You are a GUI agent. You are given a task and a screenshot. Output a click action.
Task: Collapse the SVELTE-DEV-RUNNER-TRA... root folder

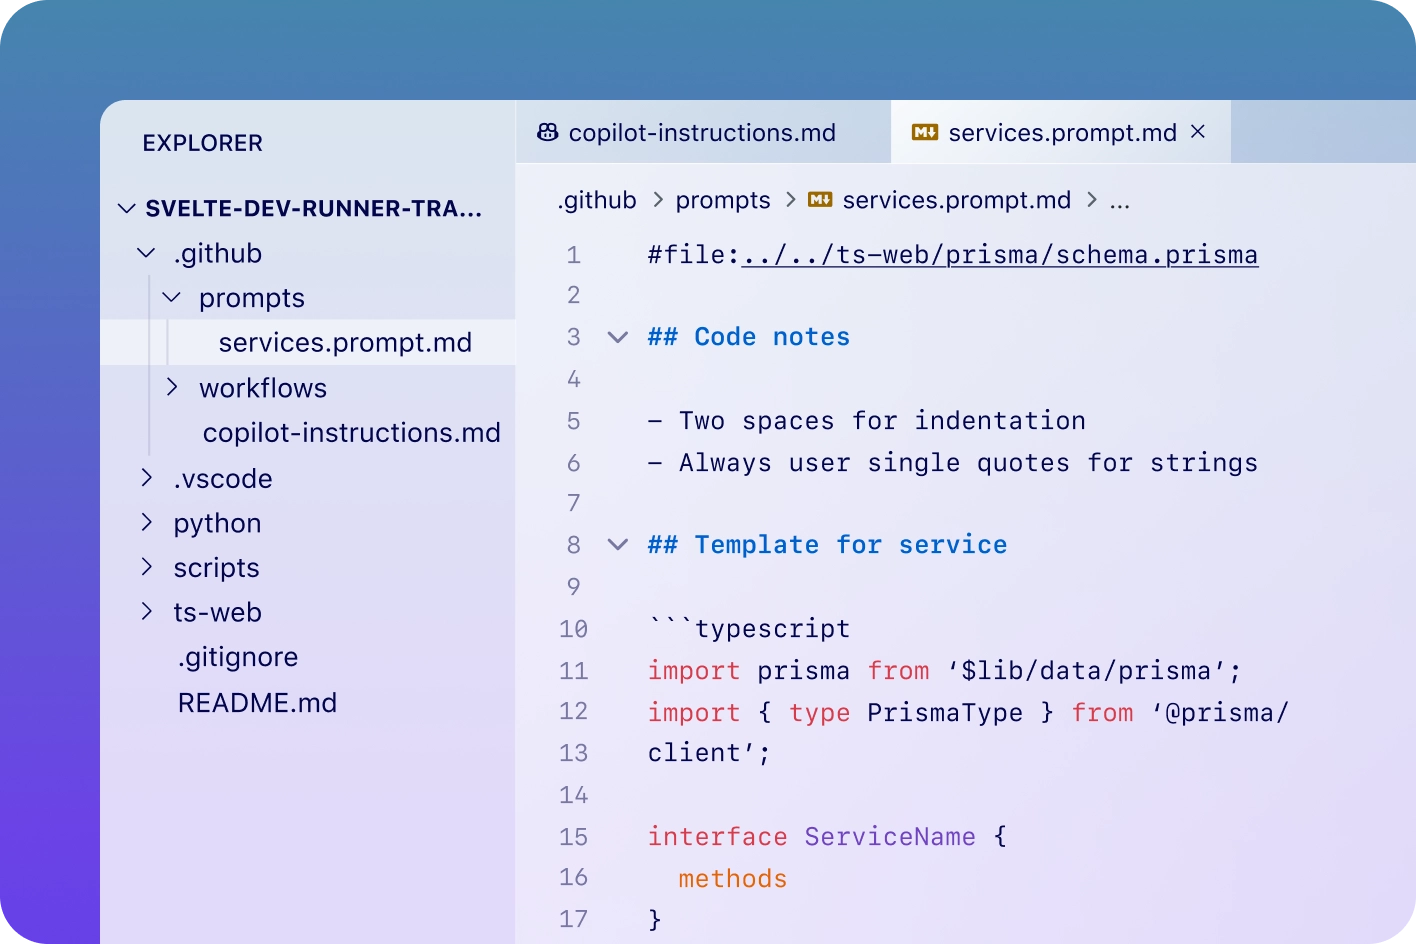pyautogui.click(x=127, y=208)
